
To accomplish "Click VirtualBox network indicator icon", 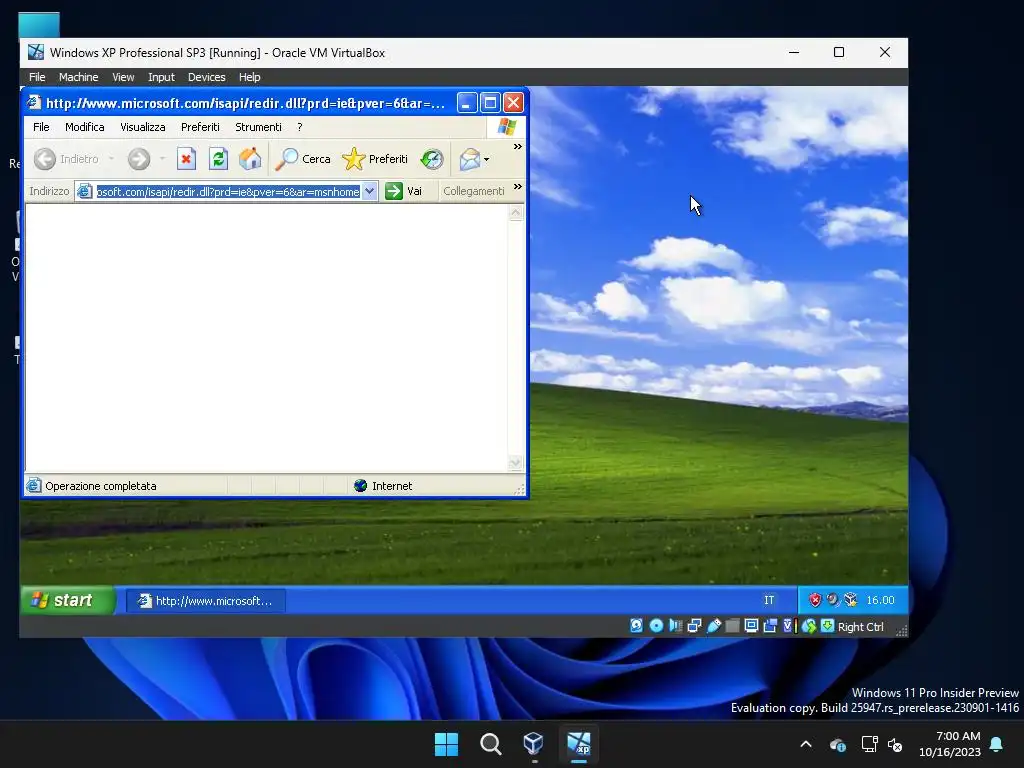I will pos(694,626).
